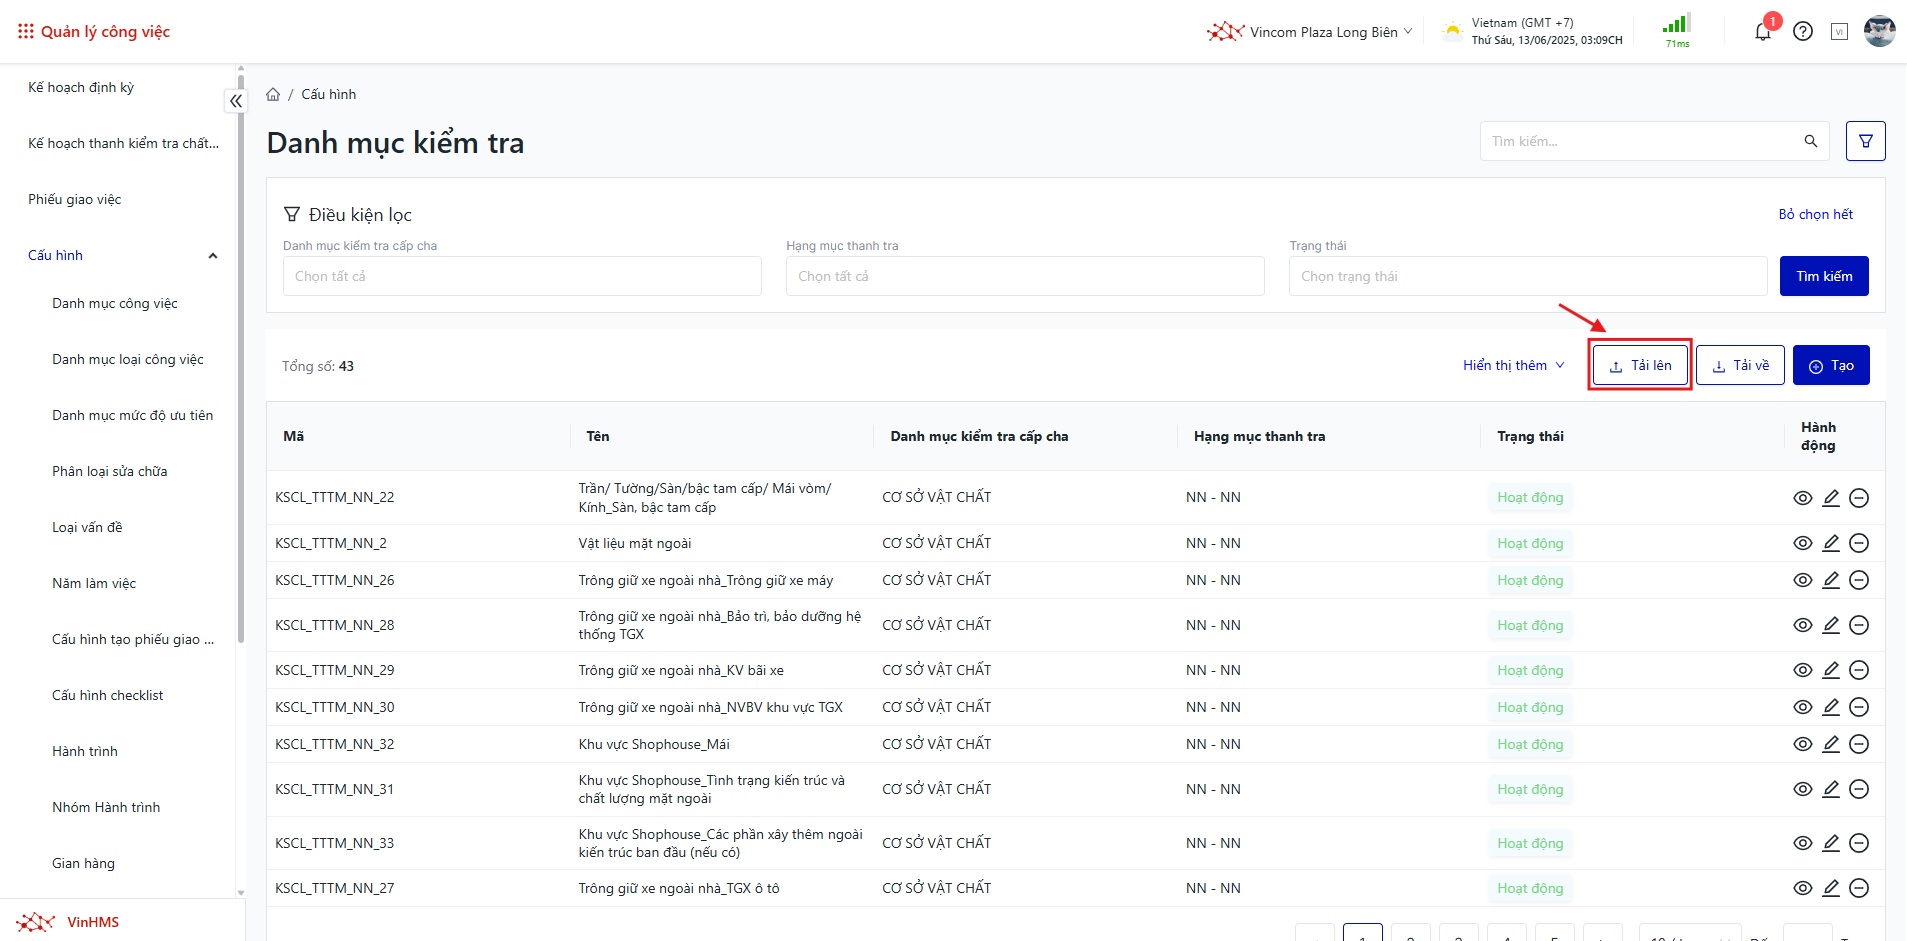
Task: Expand the Hiển thị thêm dropdown
Action: point(1513,365)
